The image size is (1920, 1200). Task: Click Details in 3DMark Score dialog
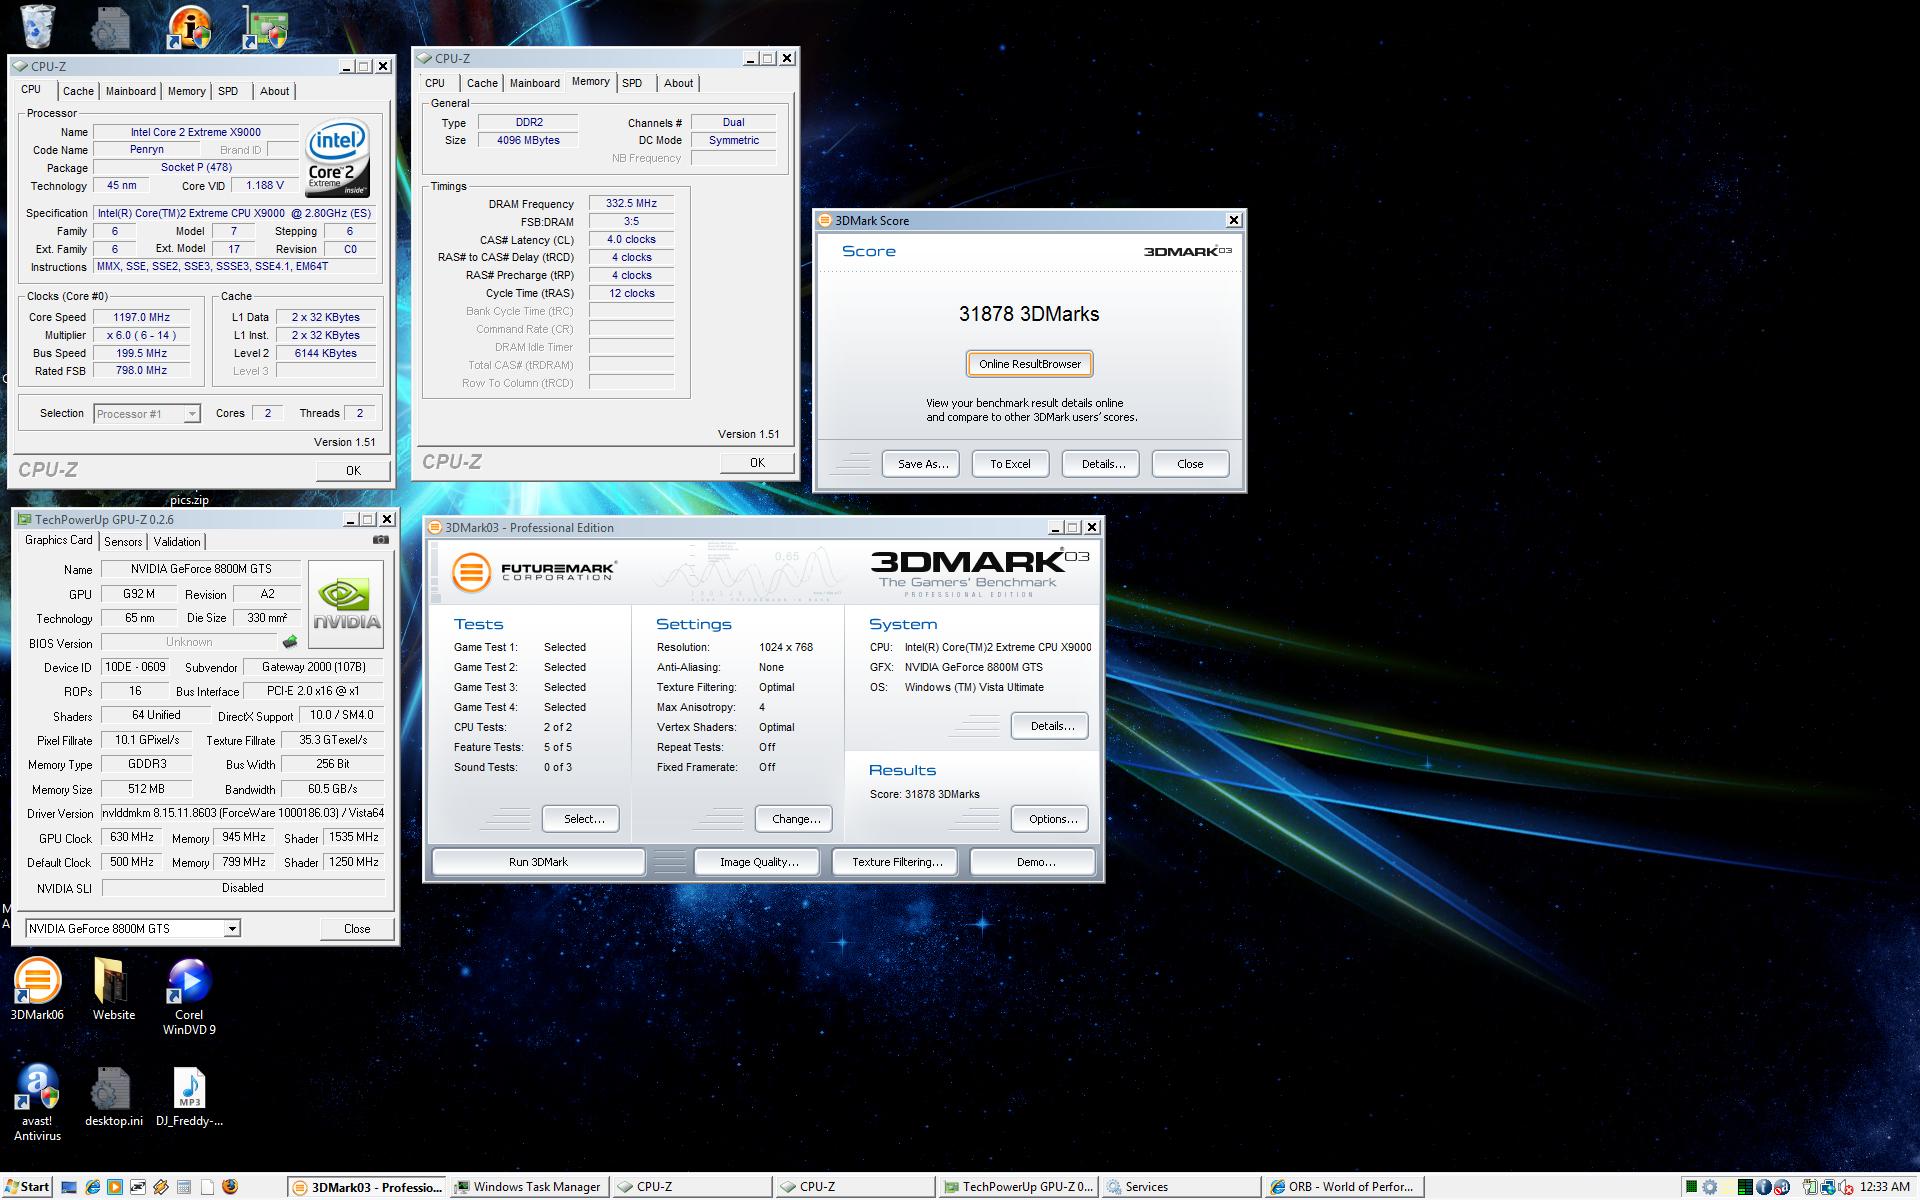coord(1101,464)
